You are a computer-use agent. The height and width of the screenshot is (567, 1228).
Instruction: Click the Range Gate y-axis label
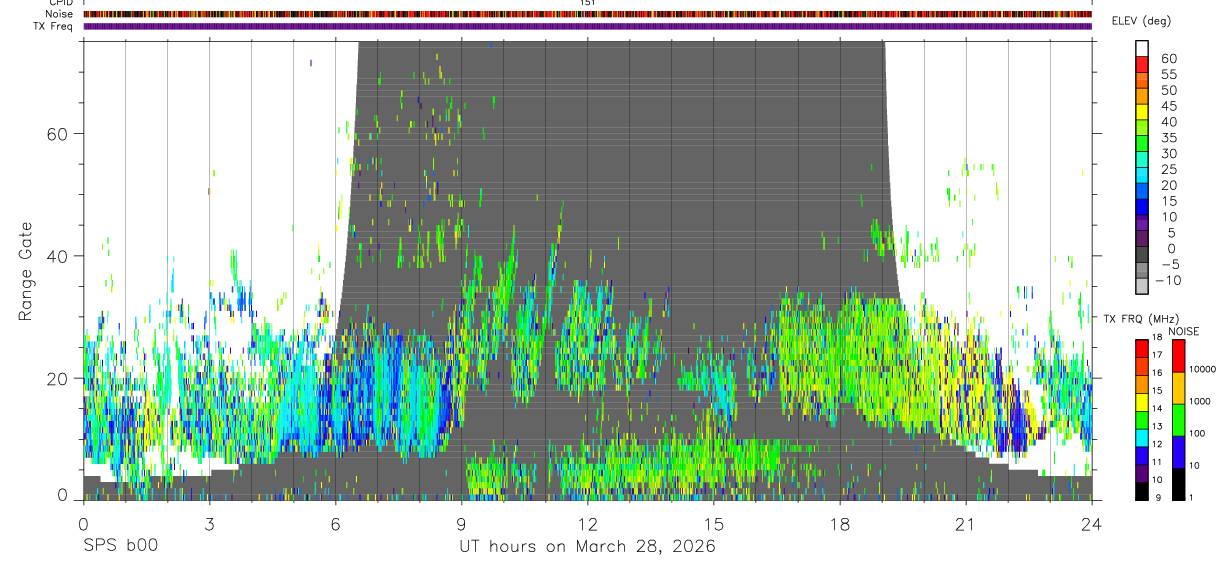pyautogui.click(x=25, y=270)
